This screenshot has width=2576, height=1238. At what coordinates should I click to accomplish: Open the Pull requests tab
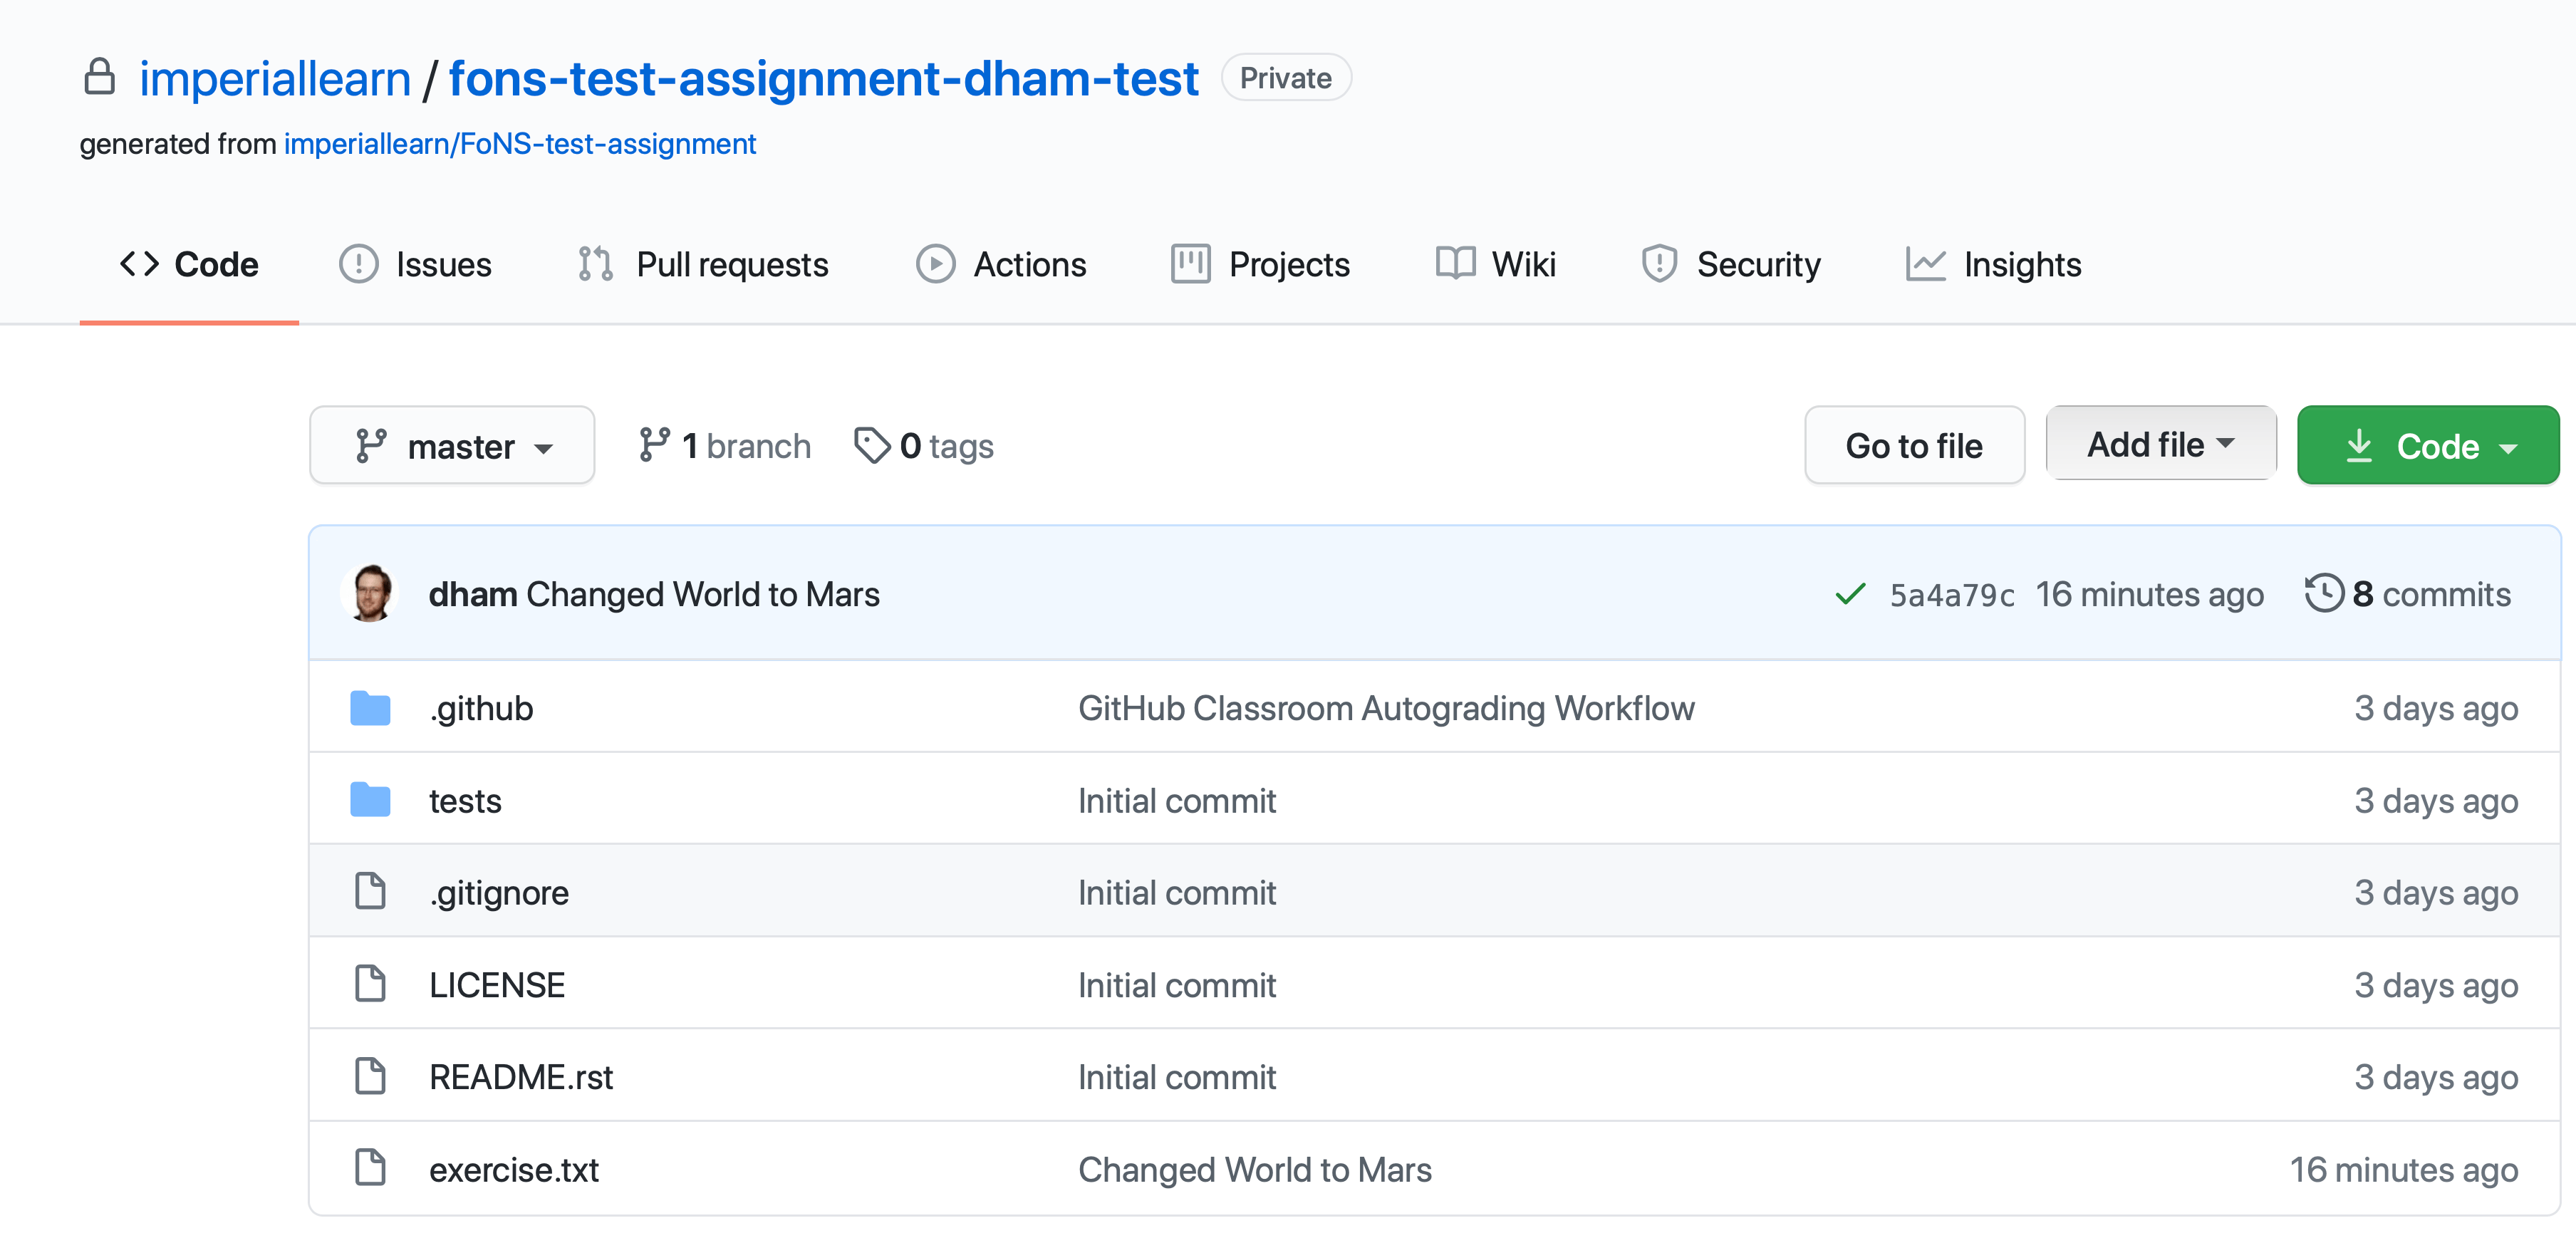pyautogui.click(x=704, y=264)
